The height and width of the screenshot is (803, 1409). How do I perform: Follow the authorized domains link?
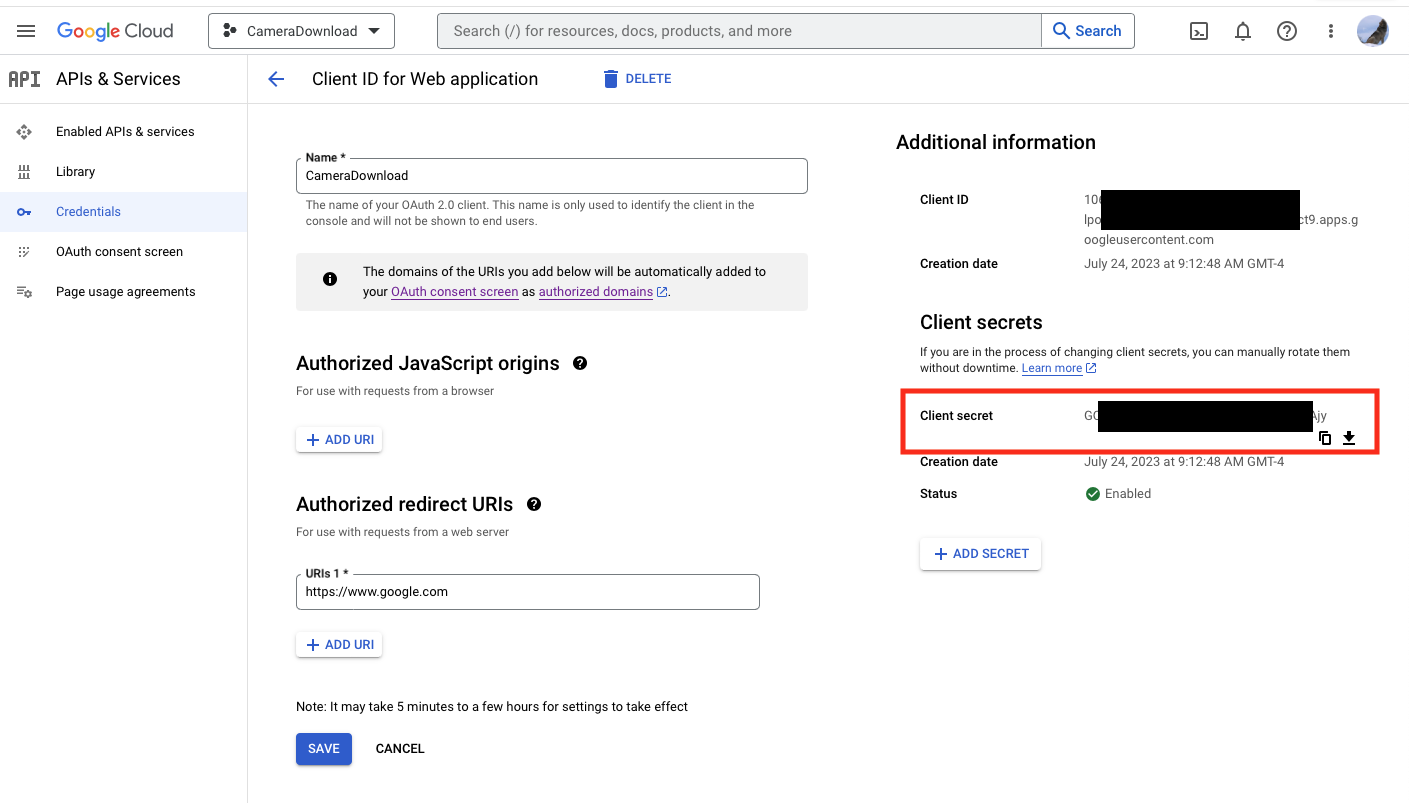(595, 292)
